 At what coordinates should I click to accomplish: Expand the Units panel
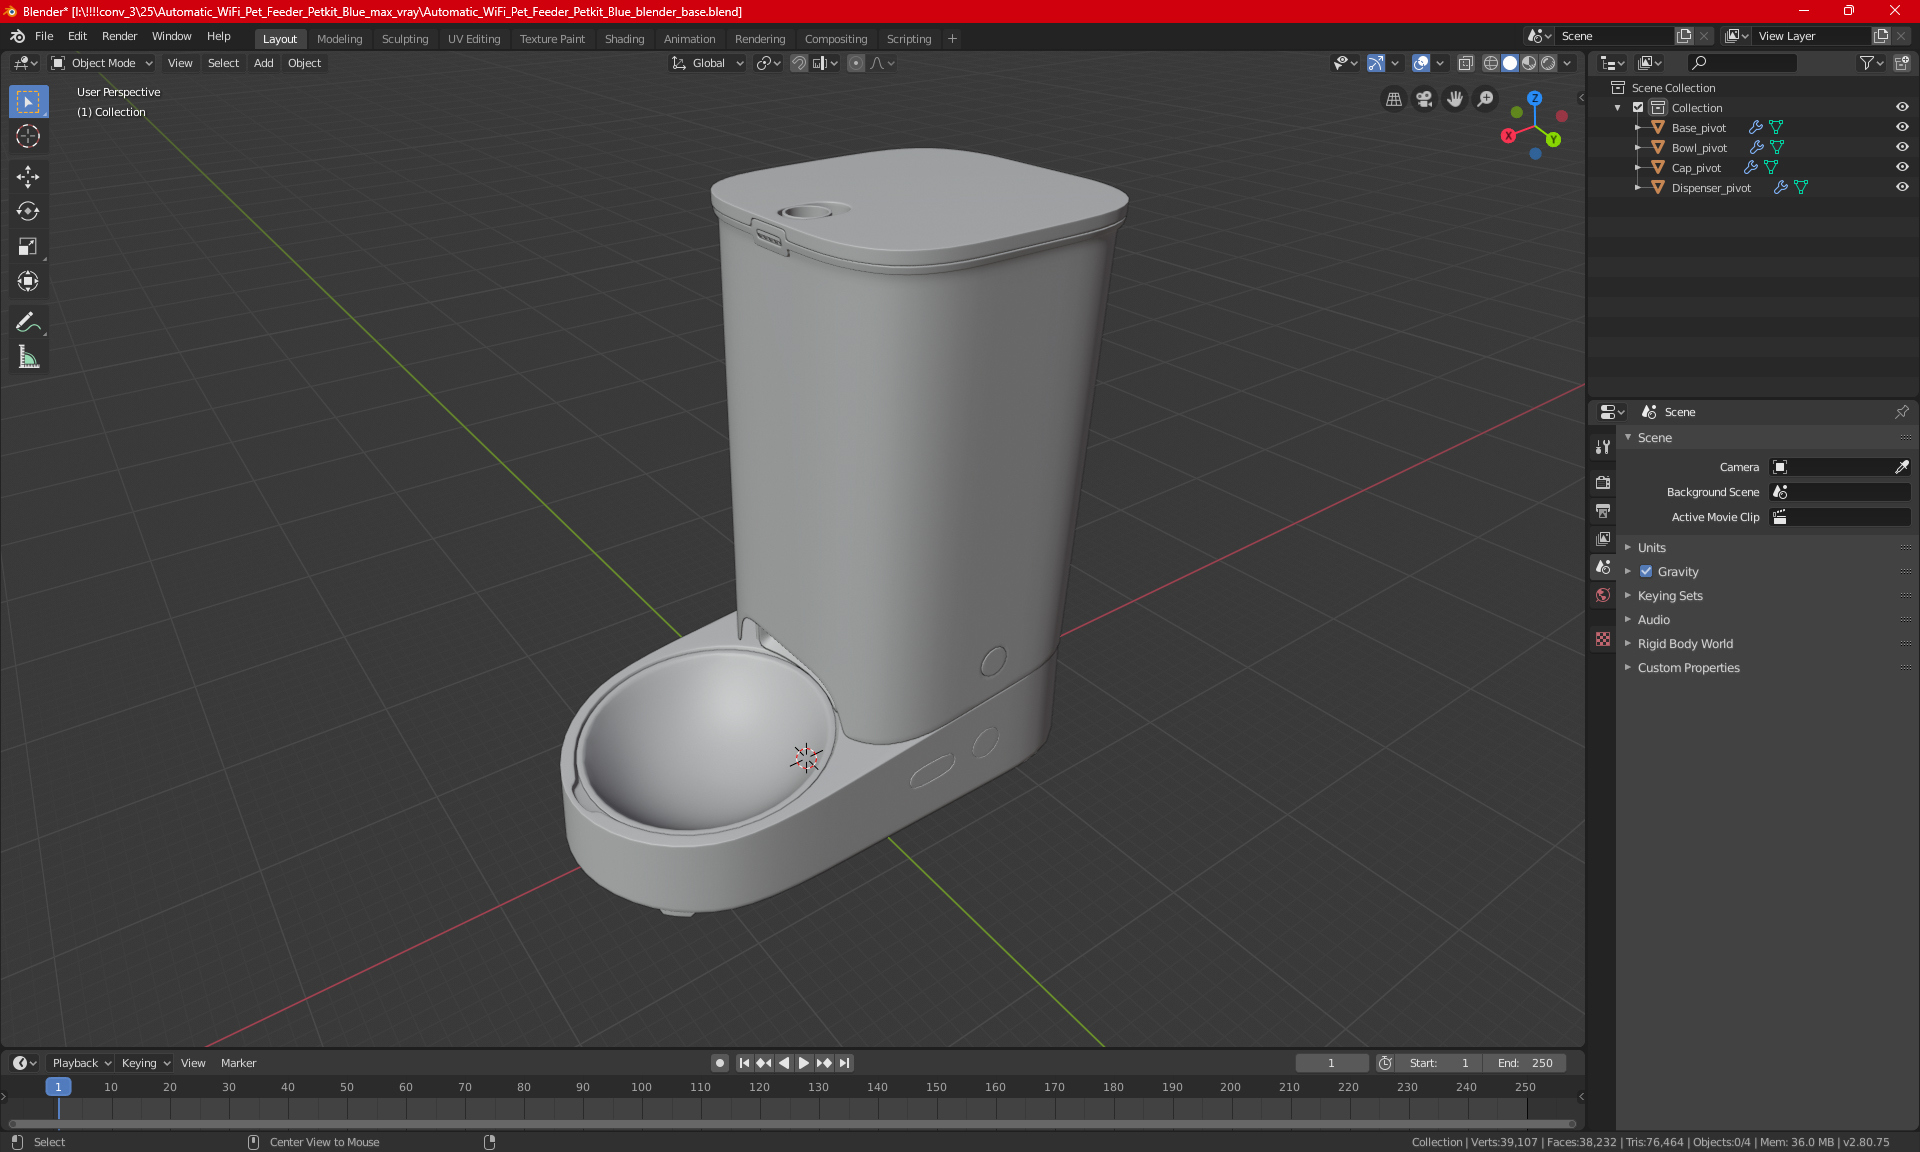(1651, 547)
